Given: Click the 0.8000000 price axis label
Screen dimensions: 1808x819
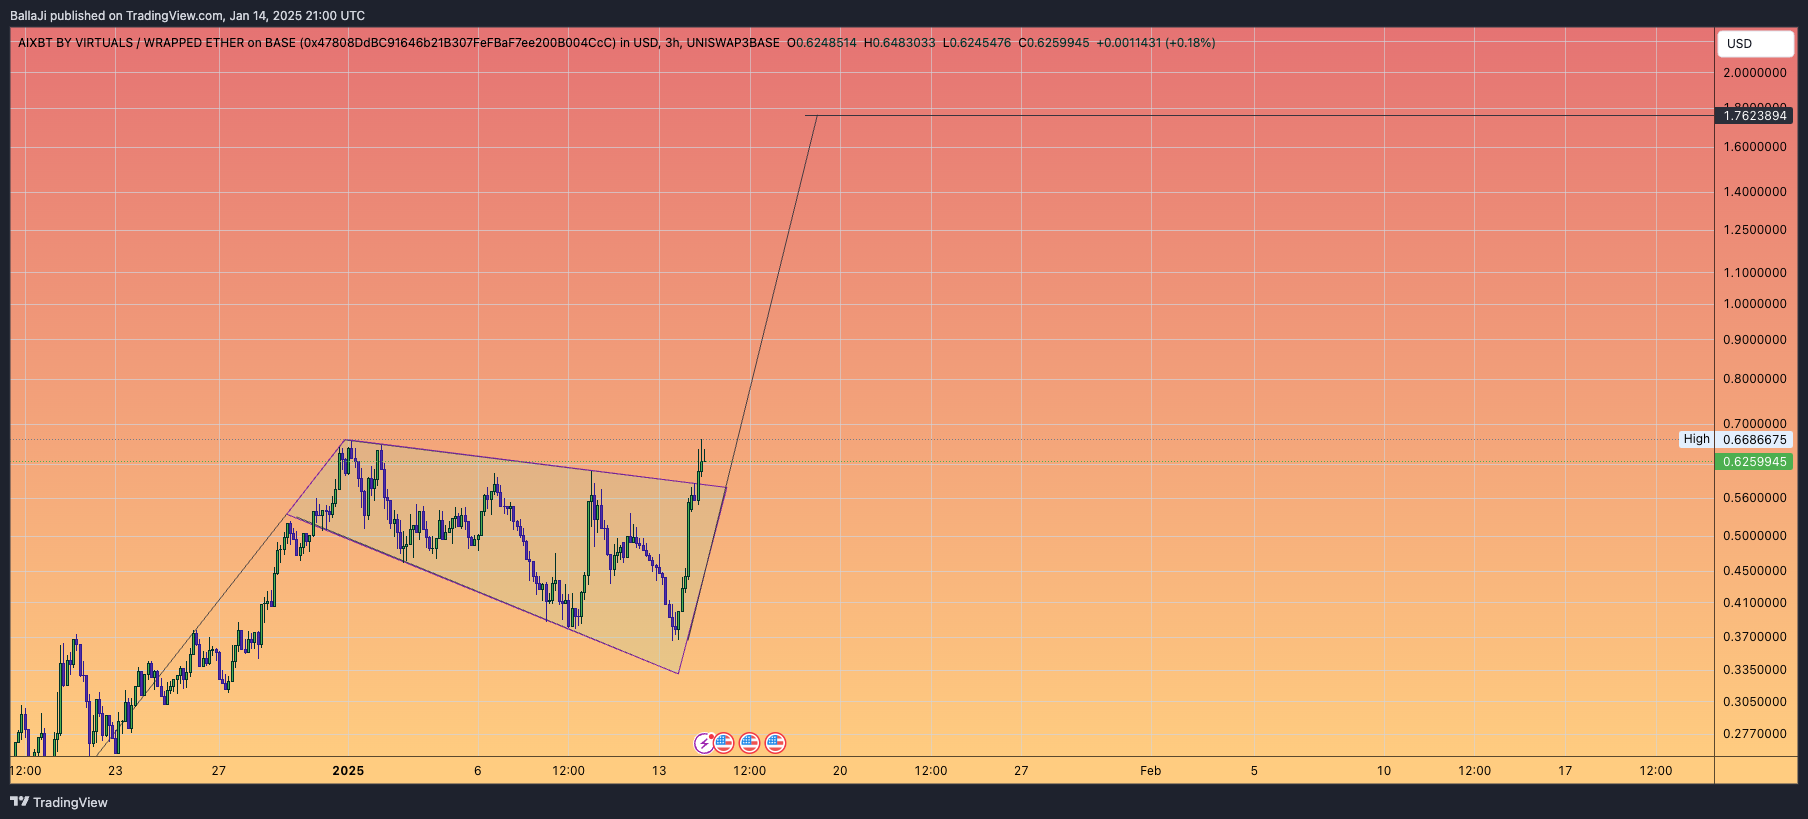Looking at the screenshot, I should pyautogui.click(x=1754, y=379).
